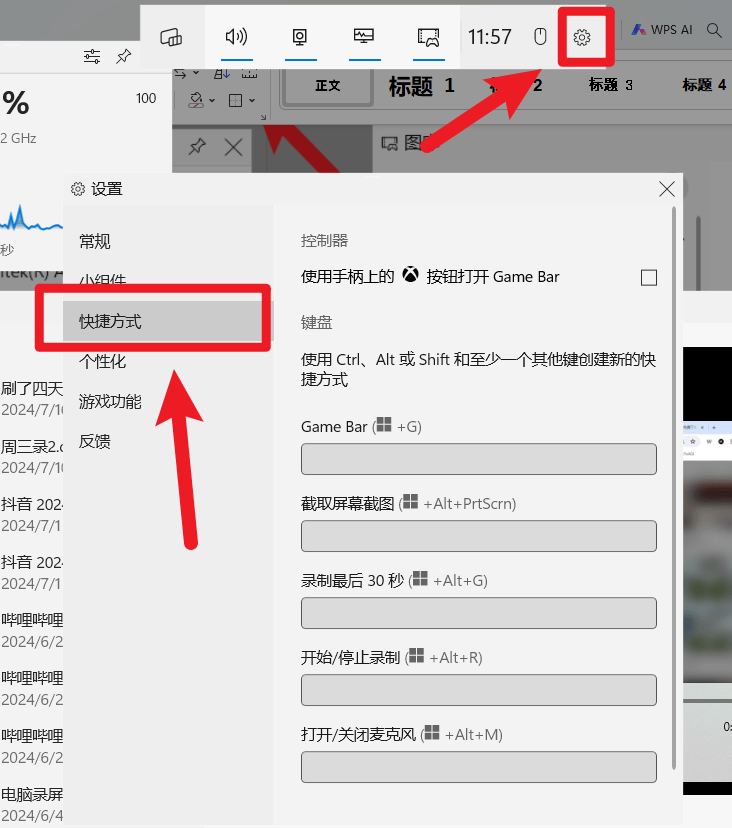Toggle the Xbox Social widget in Game Bar
The height and width of the screenshot is (828, 732).
pos(428,37)
